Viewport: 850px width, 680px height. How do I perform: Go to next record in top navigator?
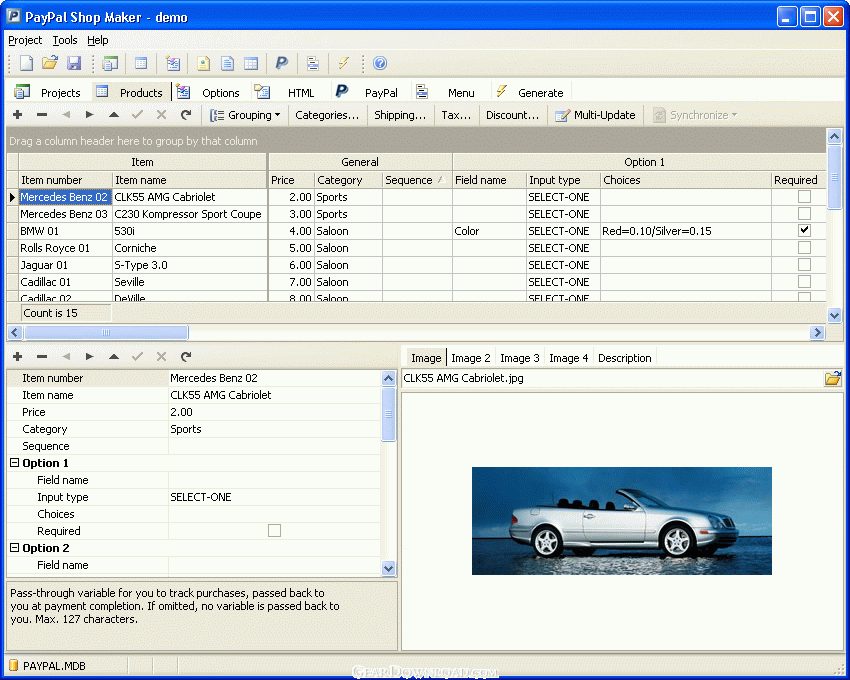click(x=89, y=114)
